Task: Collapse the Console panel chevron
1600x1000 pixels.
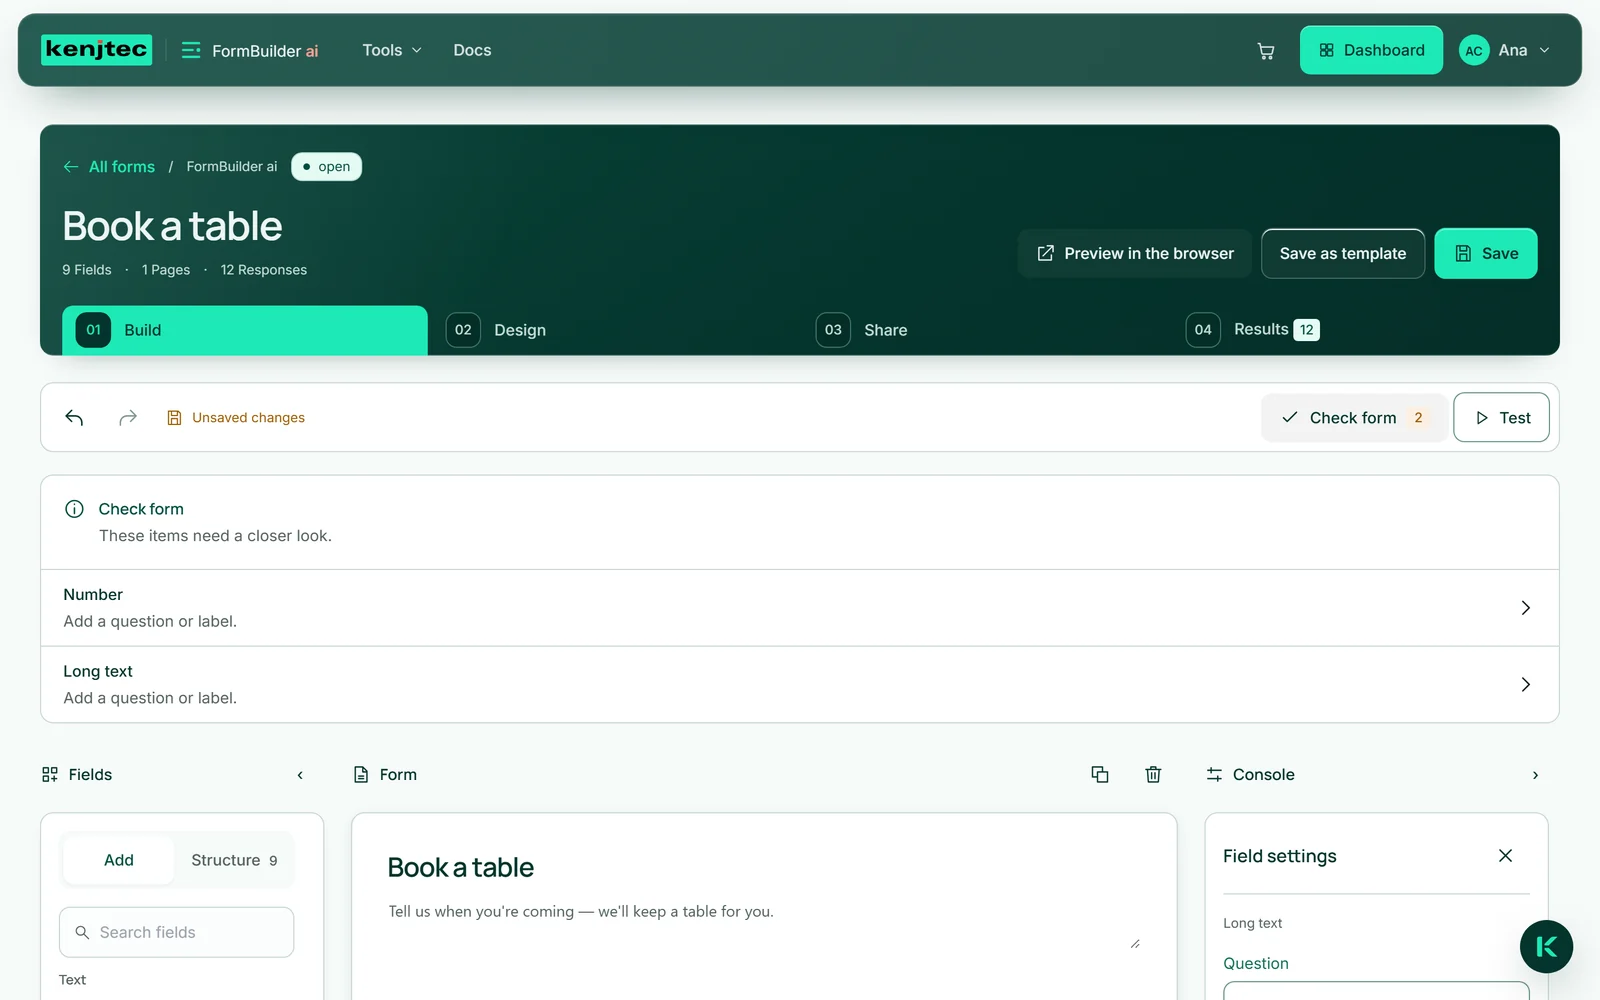Action: pos(1535,775)
